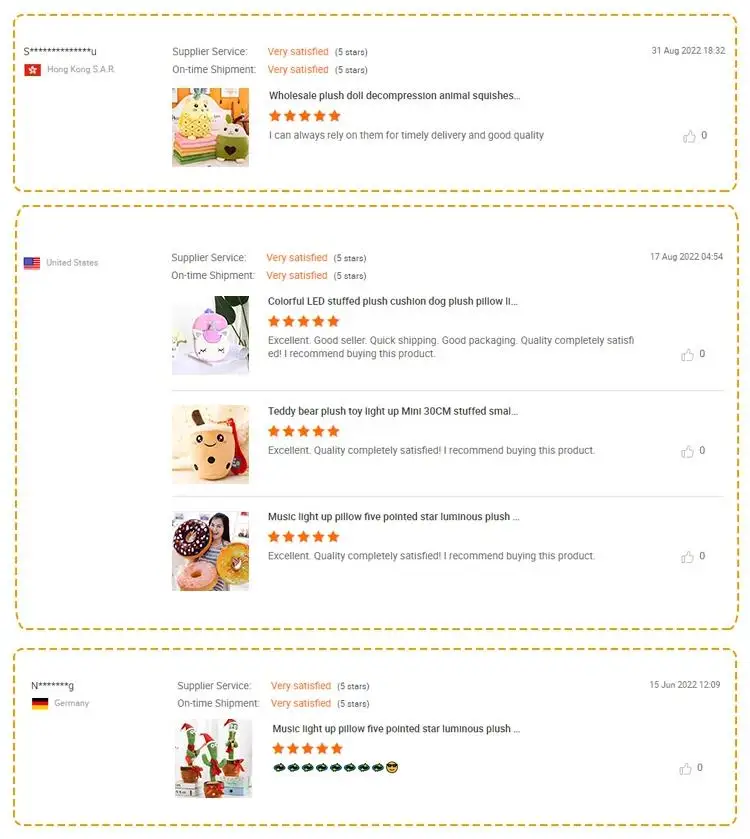The image size is (750, 839).
Task: Click reviewer name N*******g
Action: (x=52, y=685)
